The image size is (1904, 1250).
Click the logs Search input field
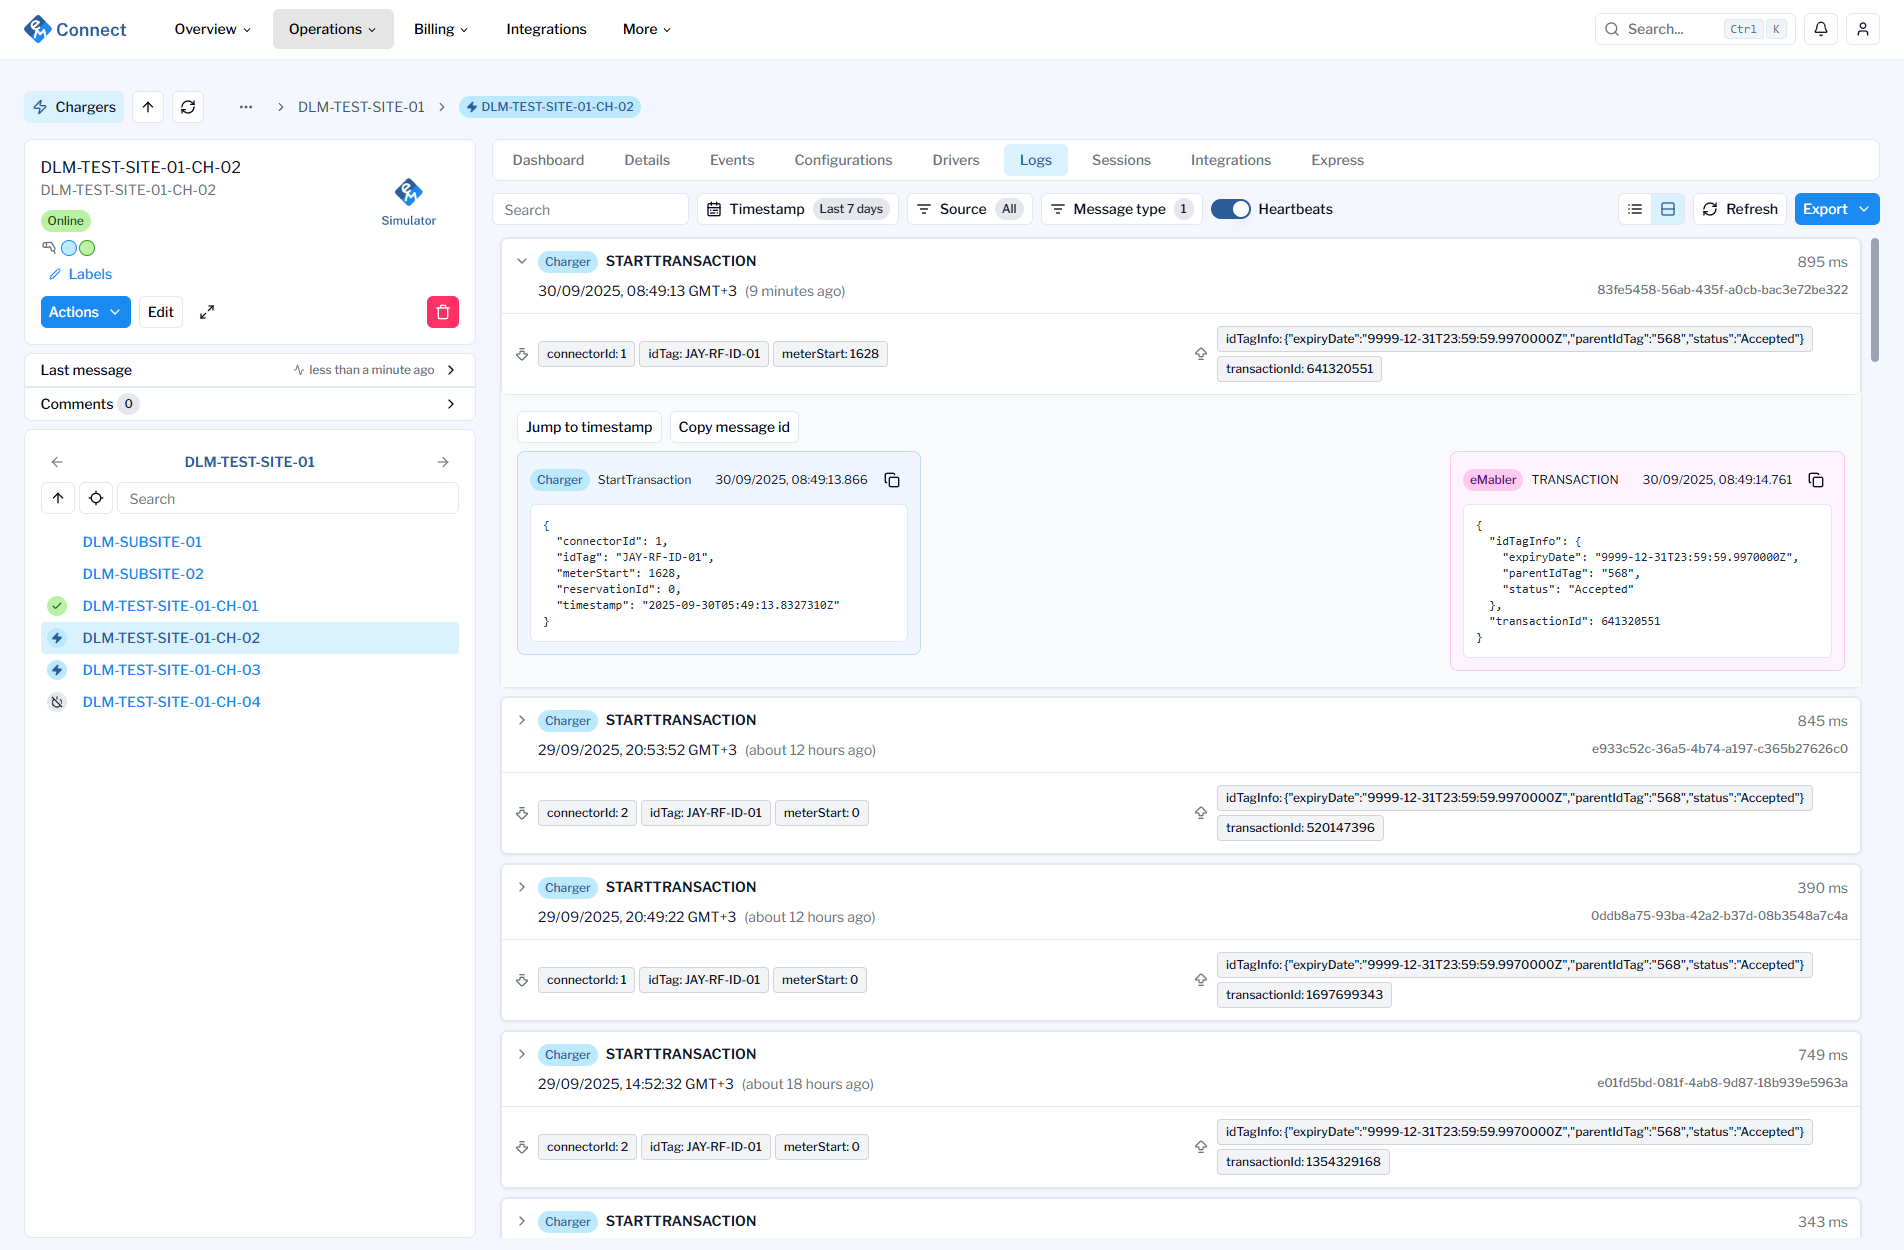(590, 209)
